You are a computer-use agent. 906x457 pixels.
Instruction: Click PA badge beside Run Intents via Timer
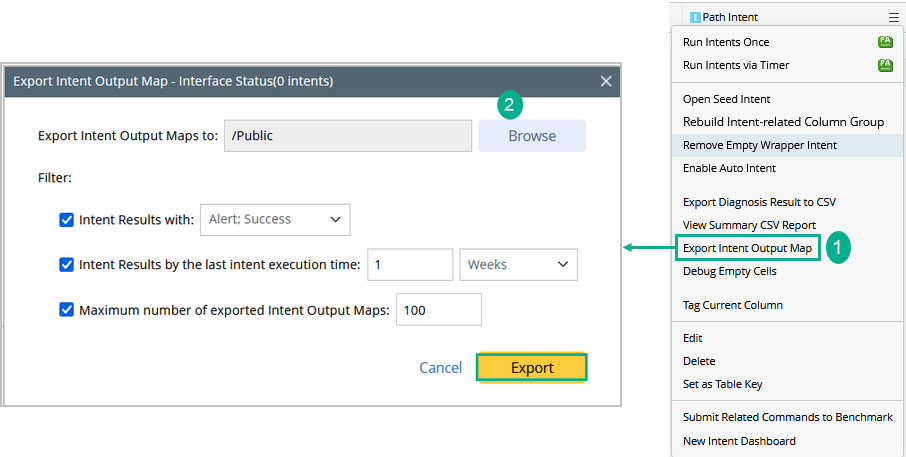(885, 65)
